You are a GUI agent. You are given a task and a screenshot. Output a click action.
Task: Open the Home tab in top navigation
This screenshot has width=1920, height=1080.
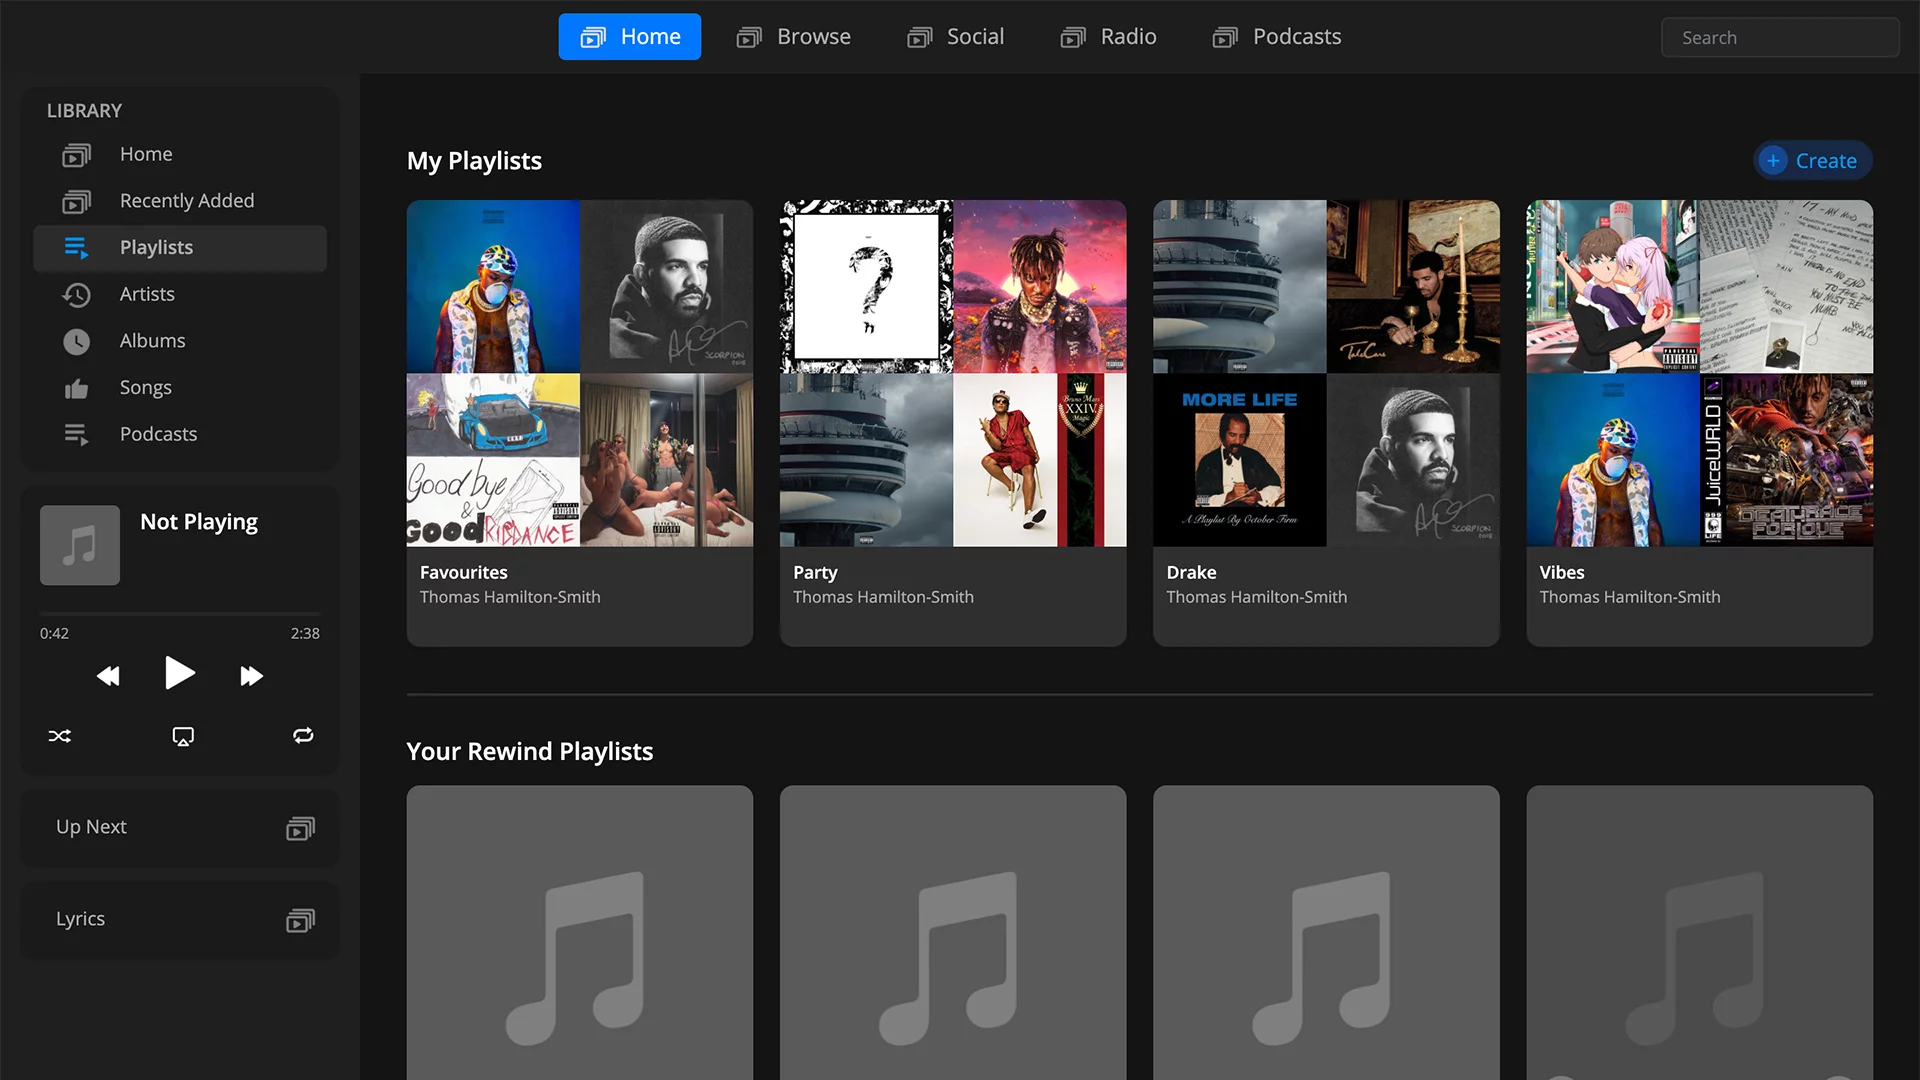tap(629, 37)
